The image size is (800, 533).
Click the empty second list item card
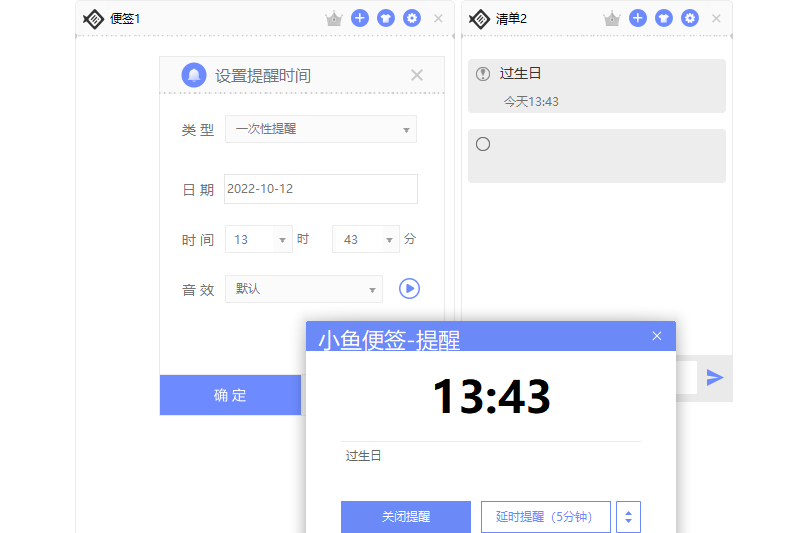[x=597, y=156]
